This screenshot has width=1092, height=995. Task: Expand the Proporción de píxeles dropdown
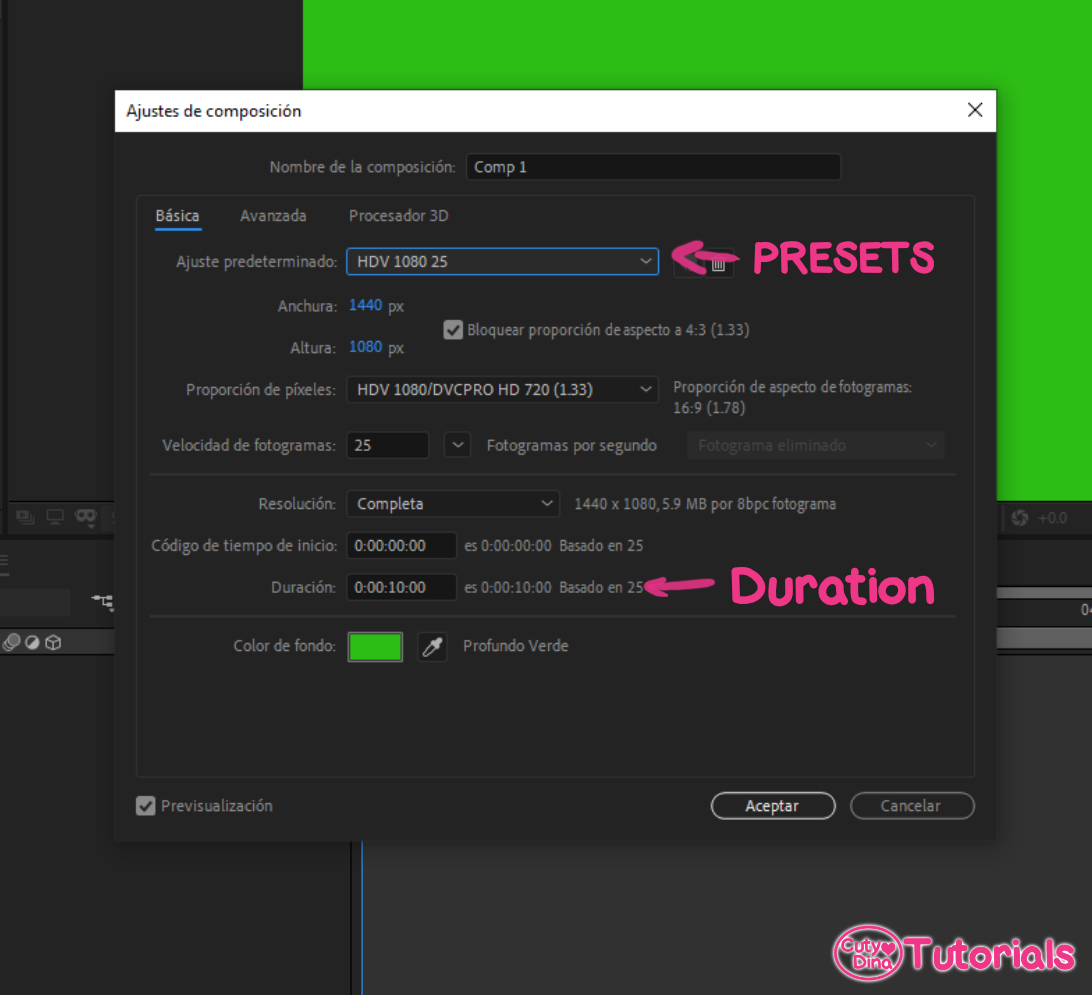[x=502, y=389]
